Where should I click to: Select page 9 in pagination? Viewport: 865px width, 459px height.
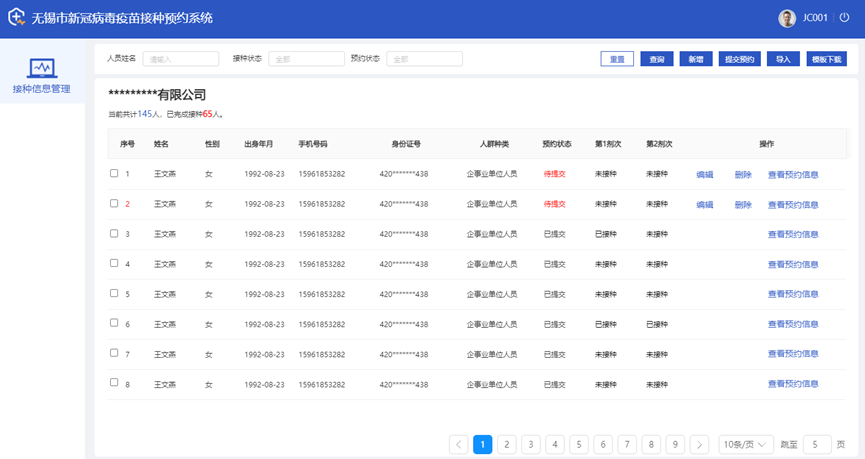pos(675,444)
